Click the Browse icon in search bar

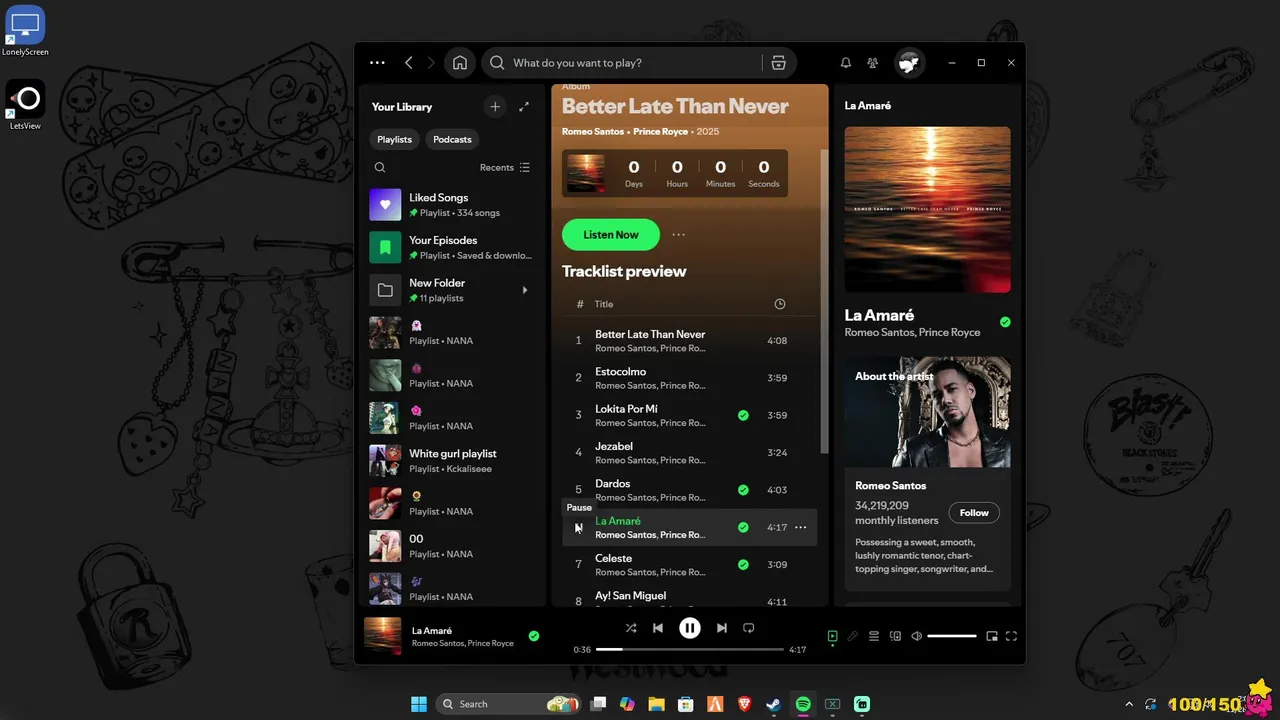click(778, 63)
